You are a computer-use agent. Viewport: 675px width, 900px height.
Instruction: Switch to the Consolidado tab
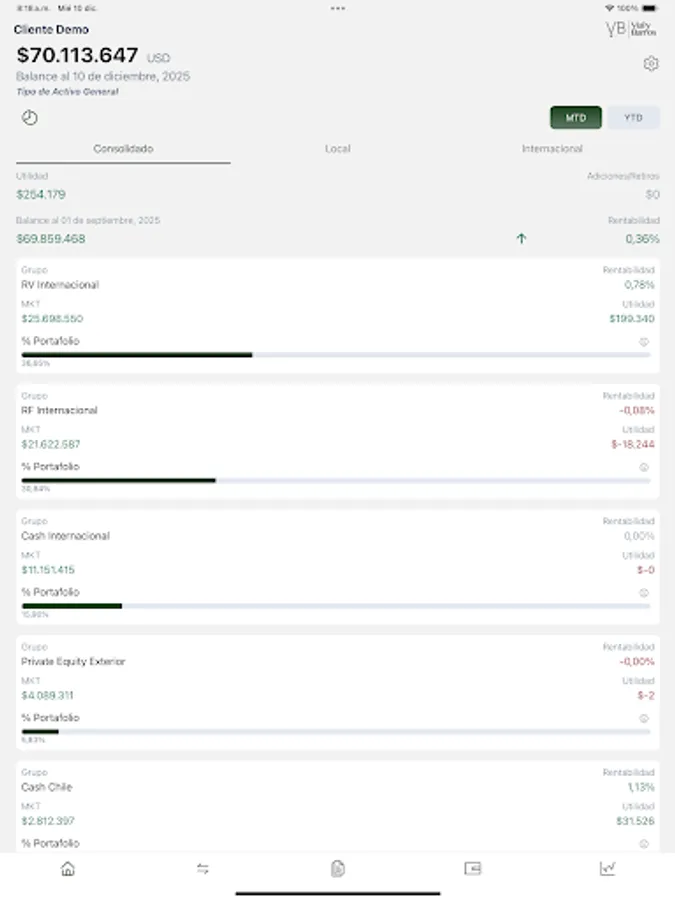(123, 149)
